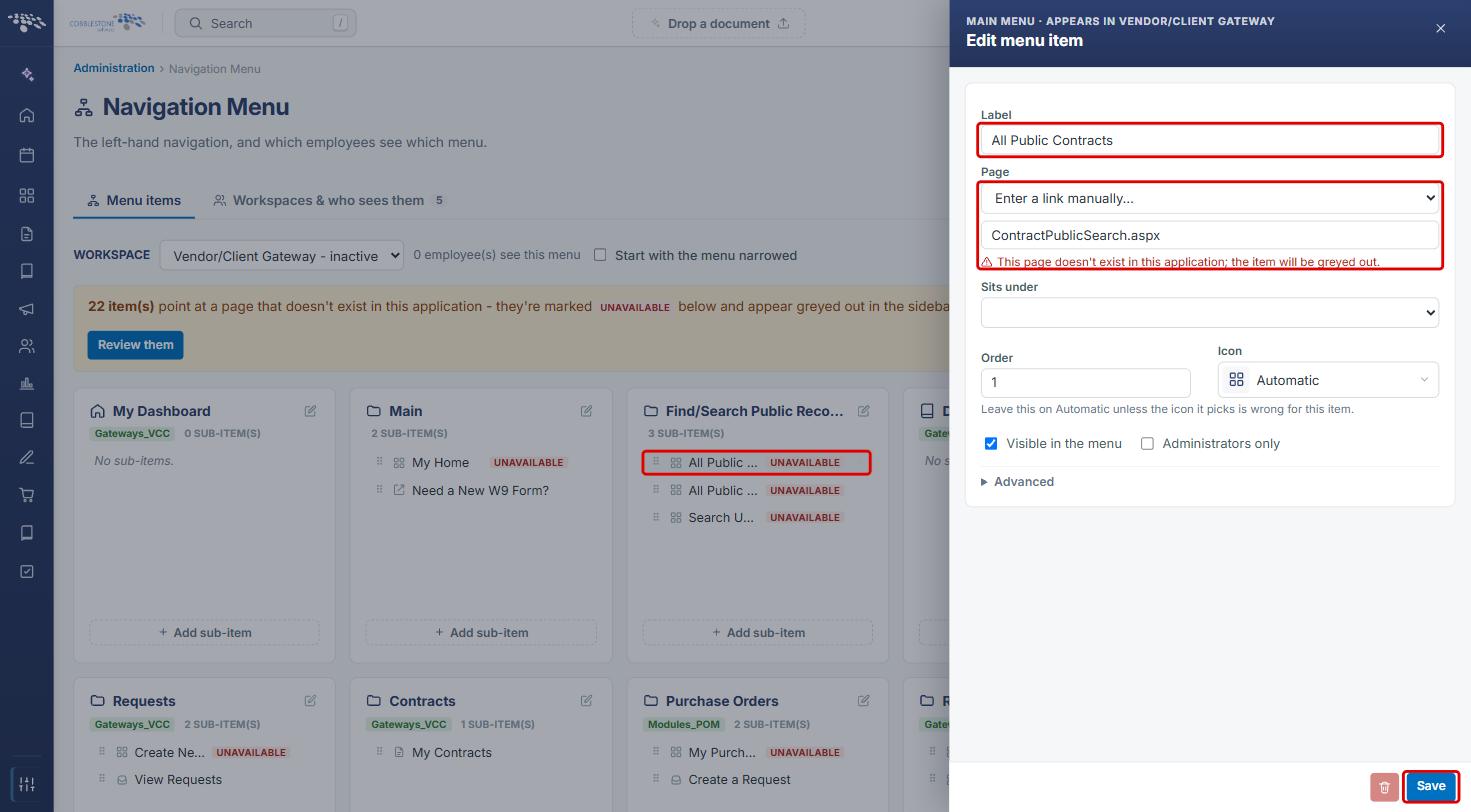Click into the Label text field

click(x=1210, y=140)
